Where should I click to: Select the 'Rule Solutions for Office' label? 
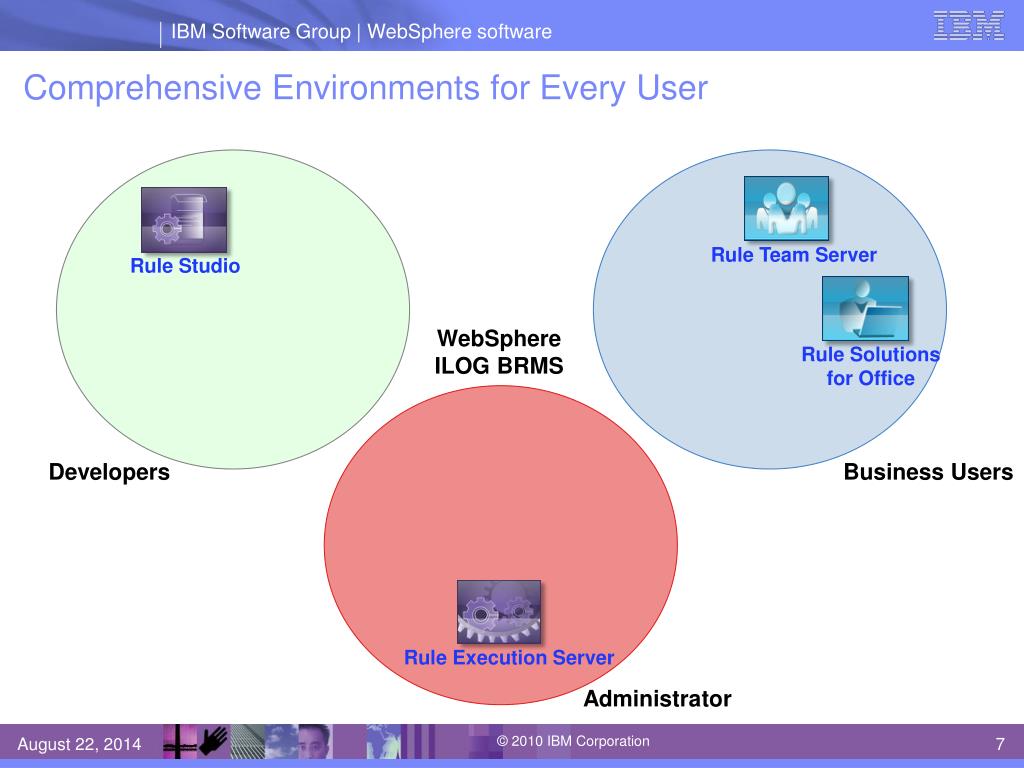click(871, 366)
